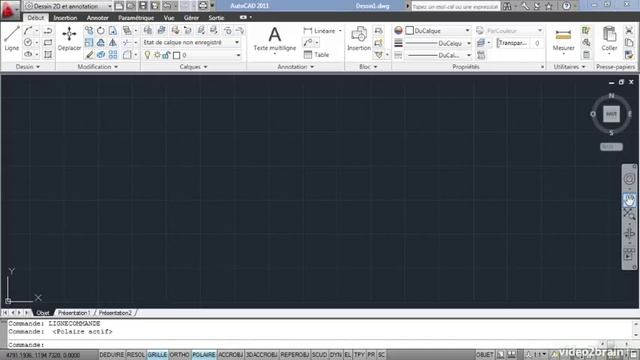Toggle POLAIRE tracking in status bar
The width and height of the screenshot is (640, 360).
(204, 355)
